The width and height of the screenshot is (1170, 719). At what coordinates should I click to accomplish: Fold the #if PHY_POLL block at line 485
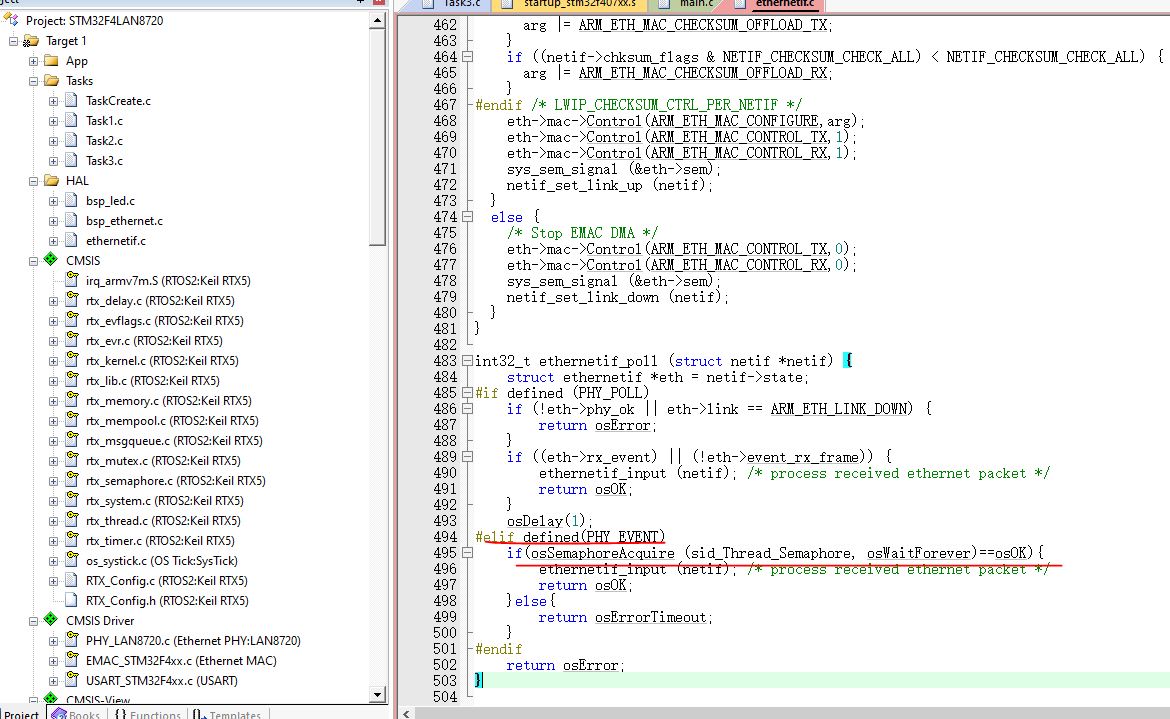pos(468,392)
